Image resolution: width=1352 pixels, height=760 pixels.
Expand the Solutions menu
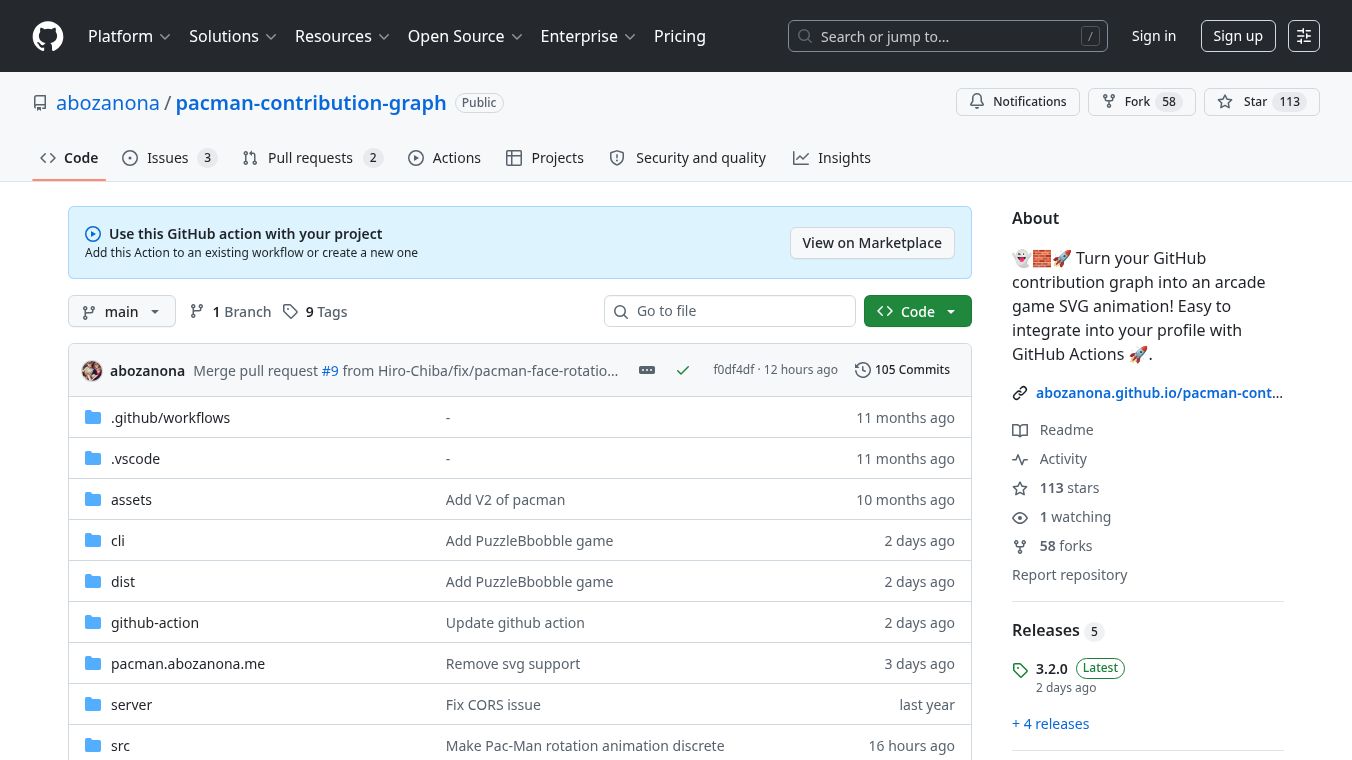coord(232,36)
